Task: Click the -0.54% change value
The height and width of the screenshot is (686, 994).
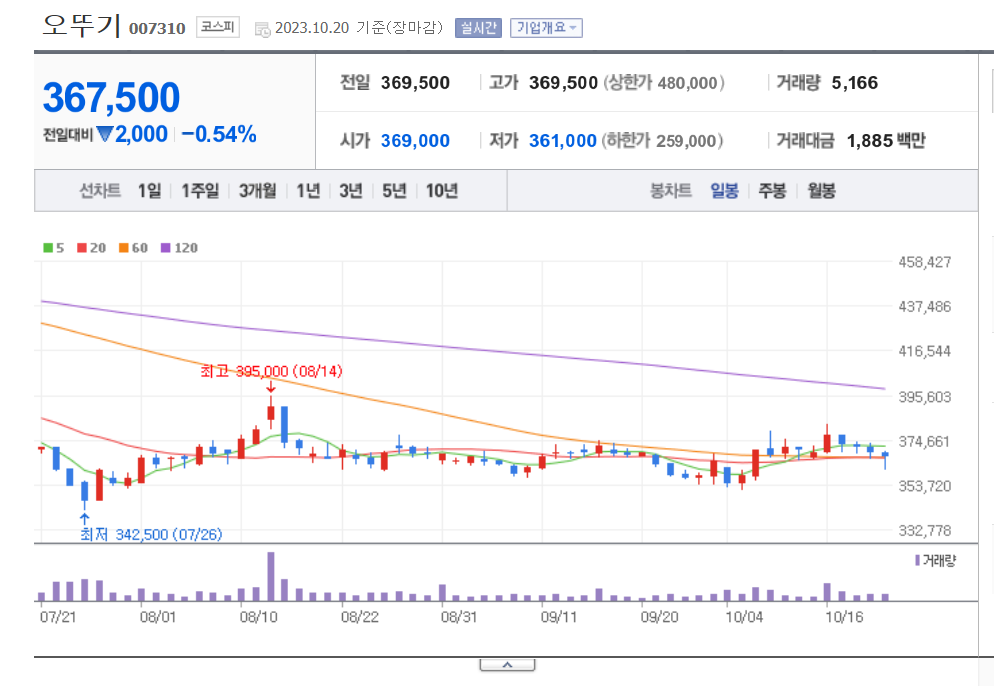Action: click(x=219, y=134)
